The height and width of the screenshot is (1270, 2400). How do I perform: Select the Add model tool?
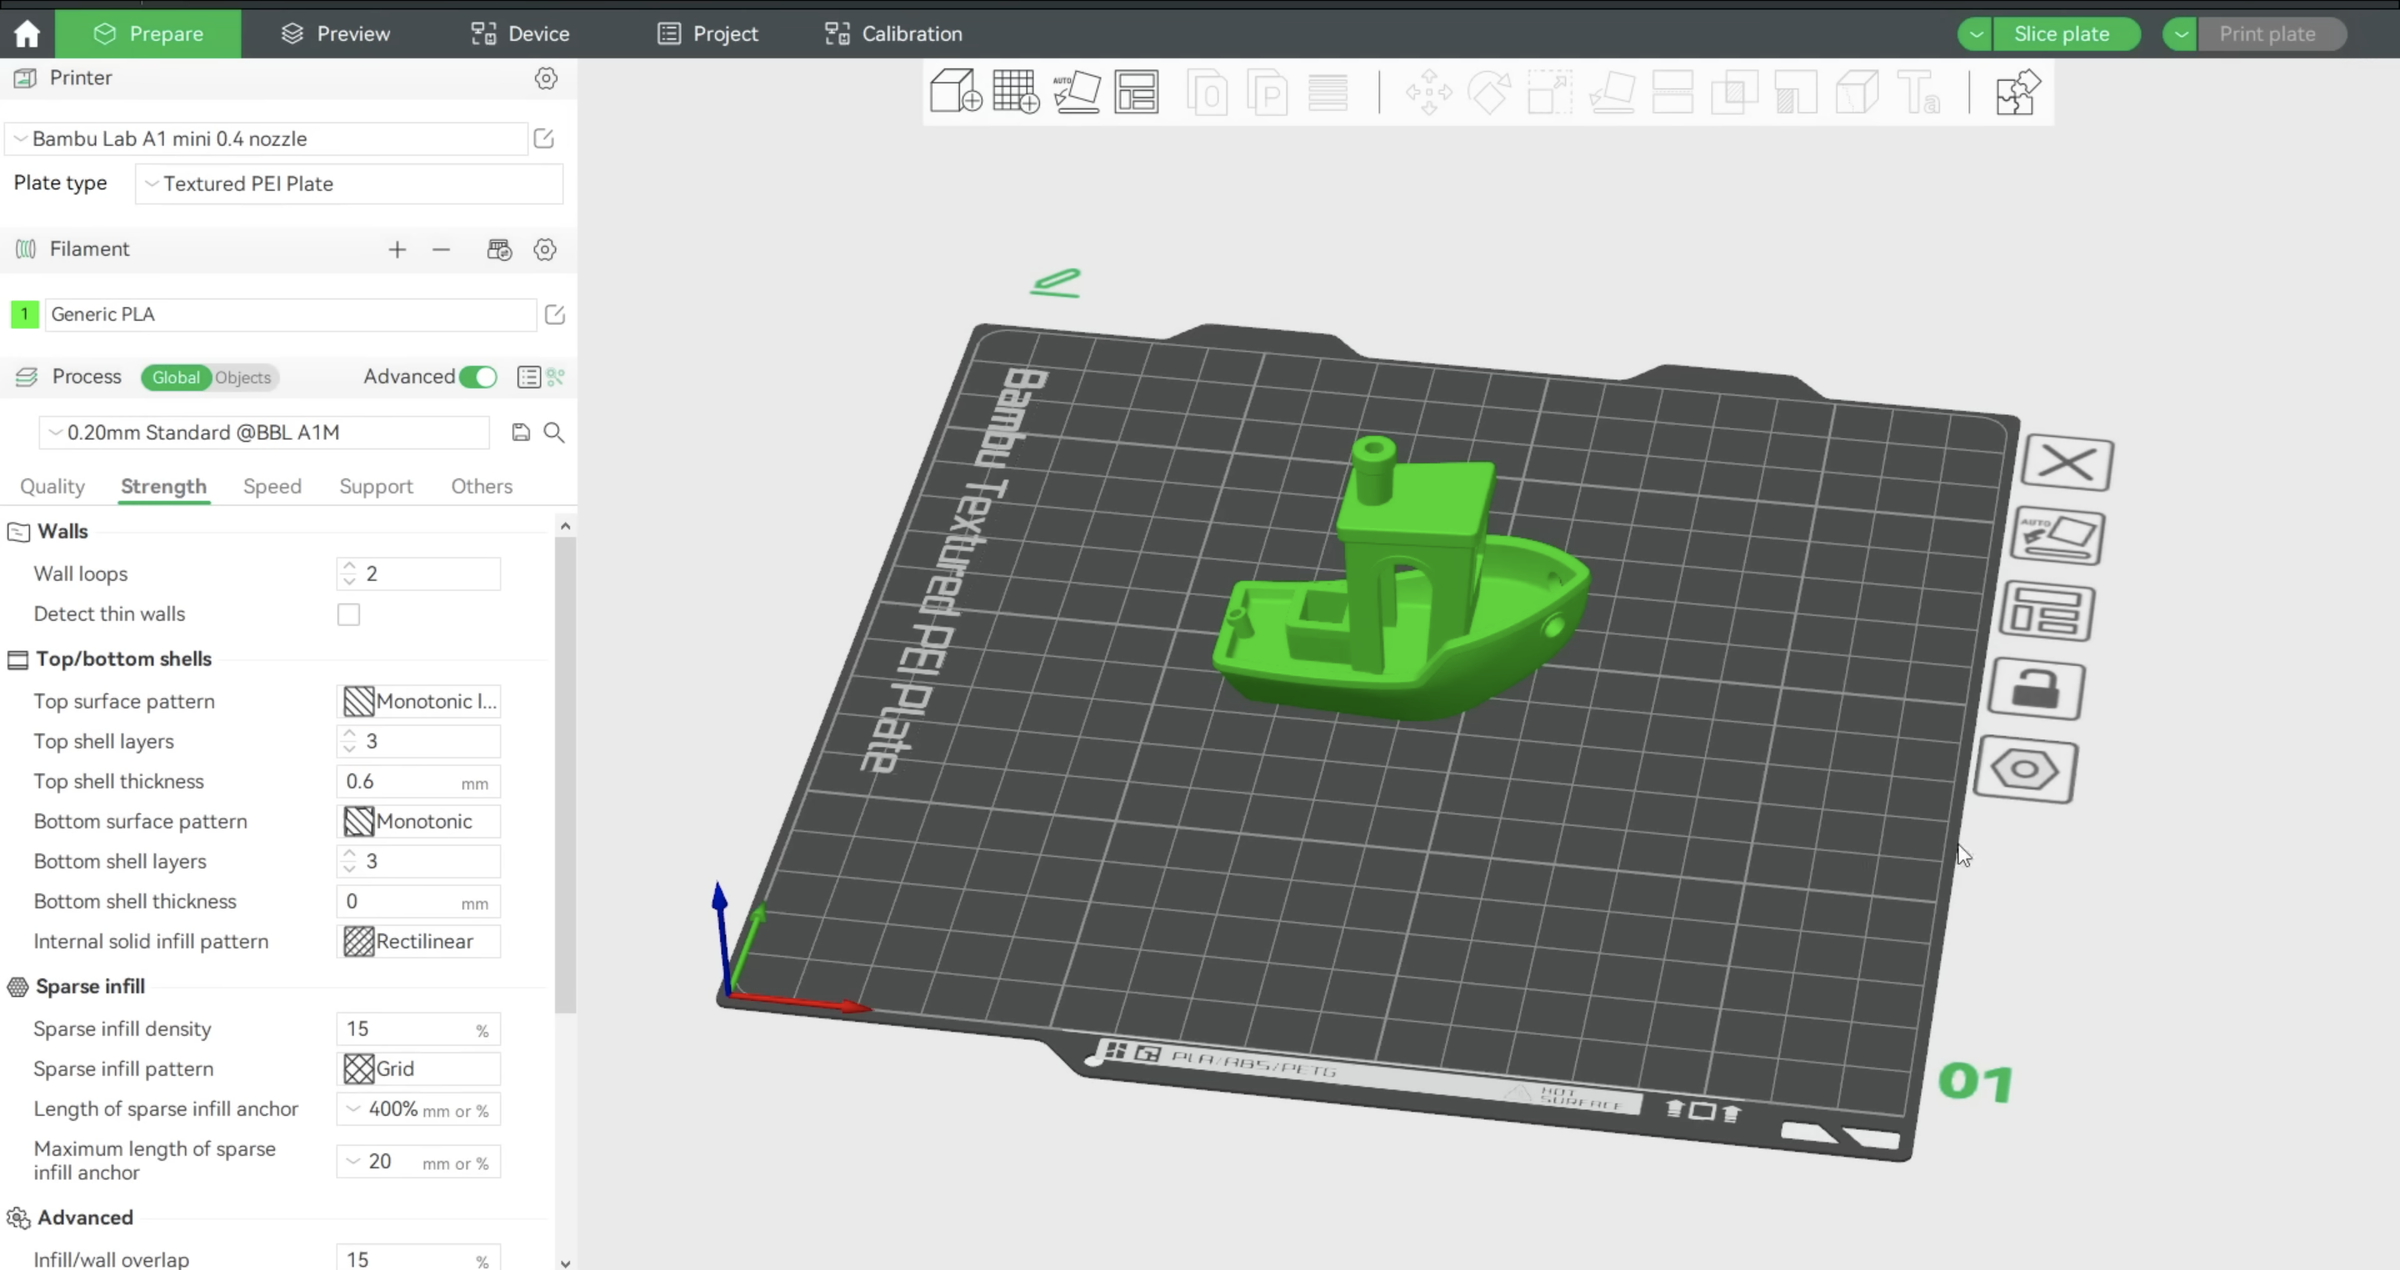click(x=955, y=91)
